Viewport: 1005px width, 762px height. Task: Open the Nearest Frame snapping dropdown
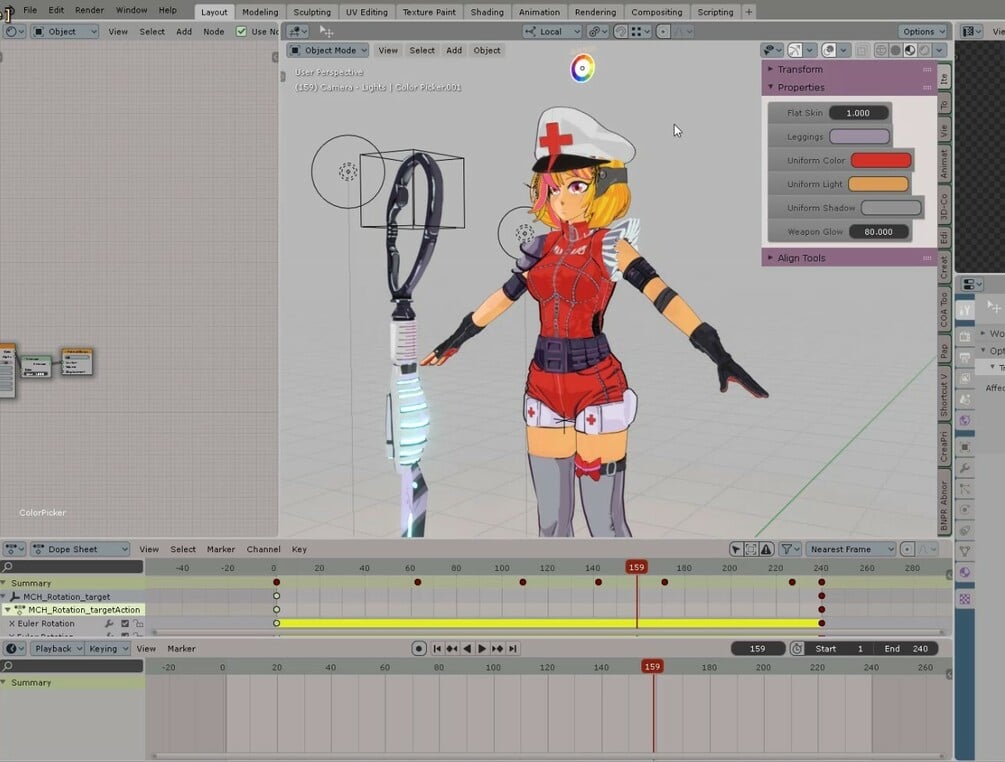coord(850,549)
